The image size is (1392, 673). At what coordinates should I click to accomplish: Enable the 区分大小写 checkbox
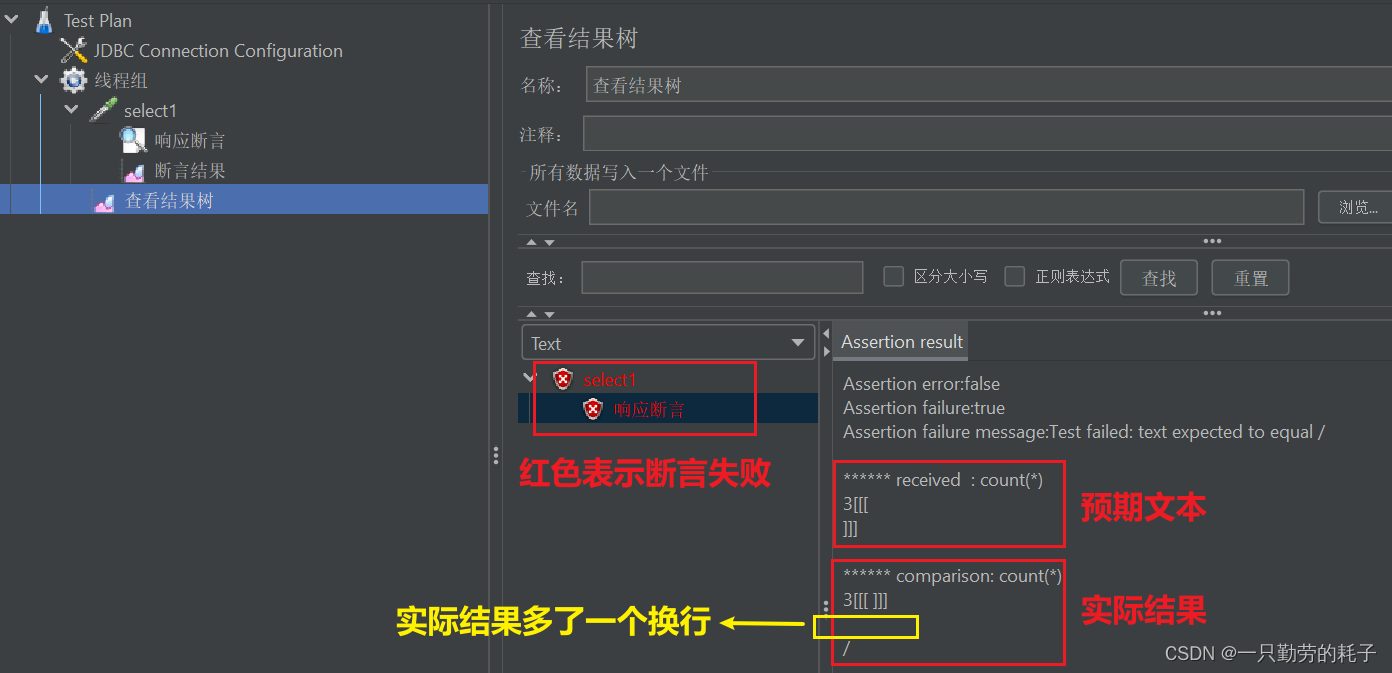coord(894,276)
